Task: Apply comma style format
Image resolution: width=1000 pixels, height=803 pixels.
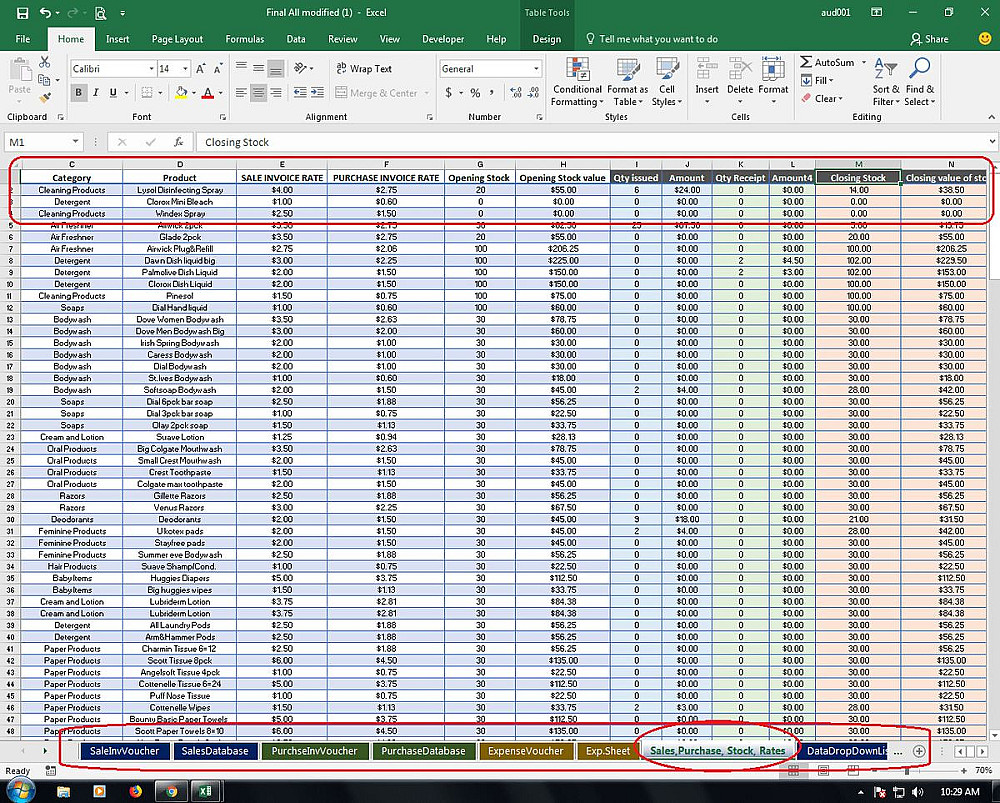Action: click(492, 93)
